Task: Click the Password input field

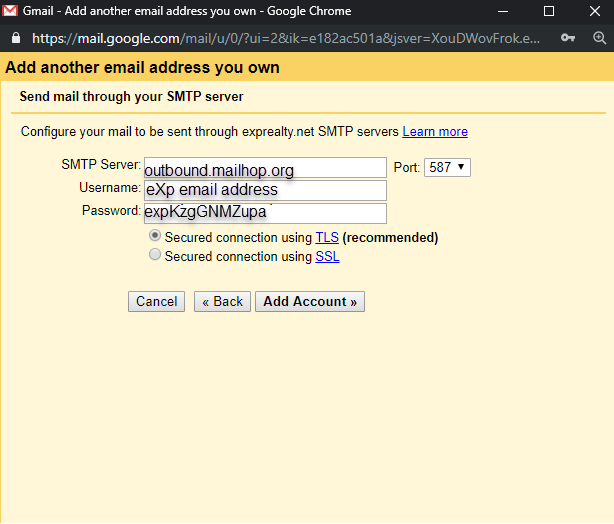Action: (x=265, y=213)
